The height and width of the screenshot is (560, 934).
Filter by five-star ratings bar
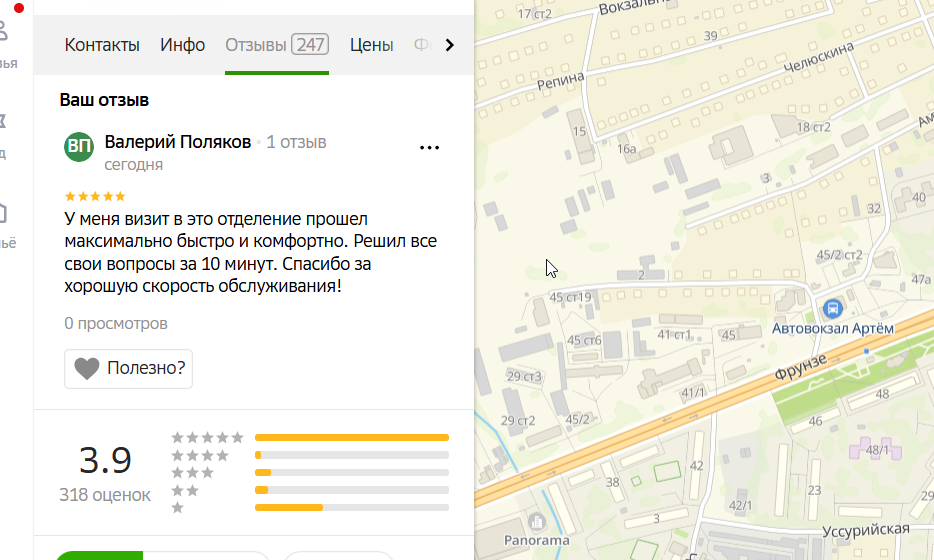(x=351, y=437)
